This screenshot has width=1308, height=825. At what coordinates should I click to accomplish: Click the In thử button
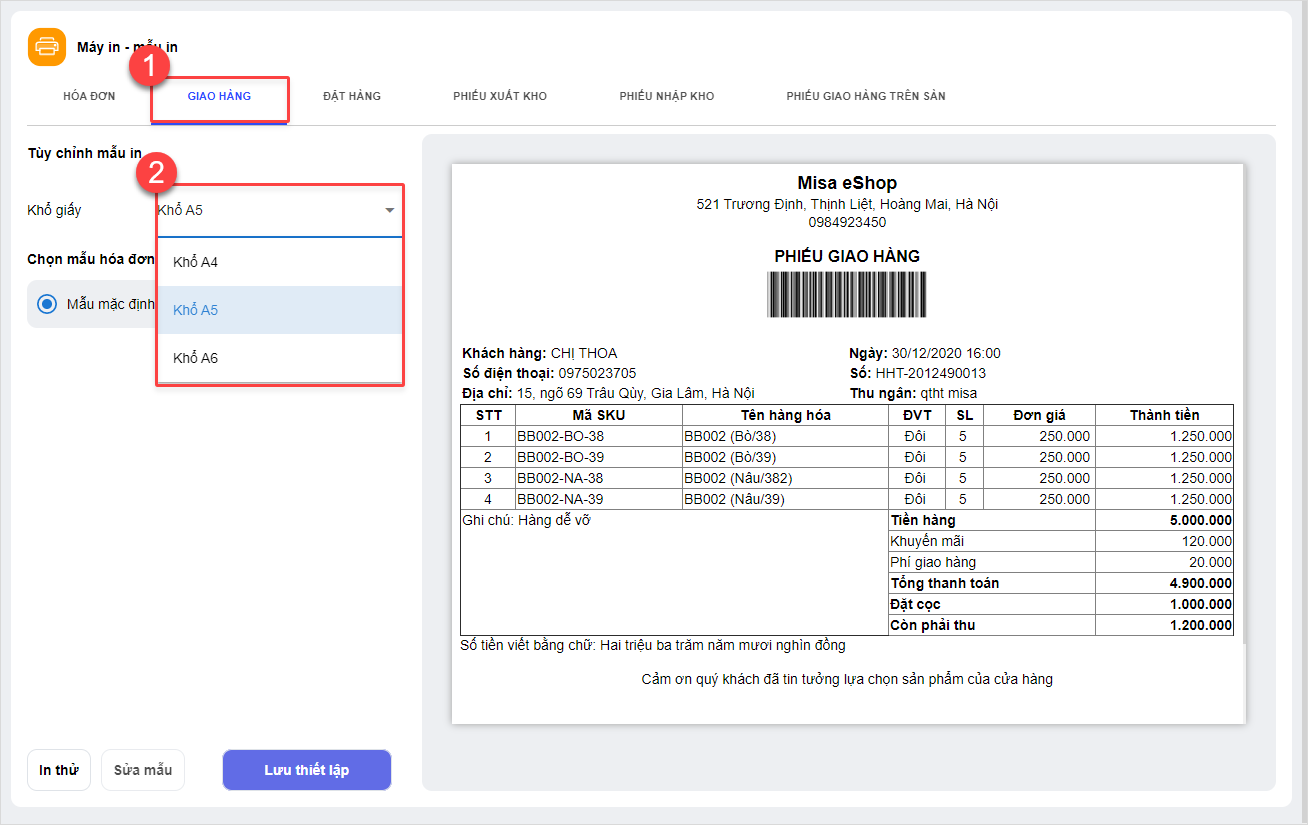[x=59, y=770]
